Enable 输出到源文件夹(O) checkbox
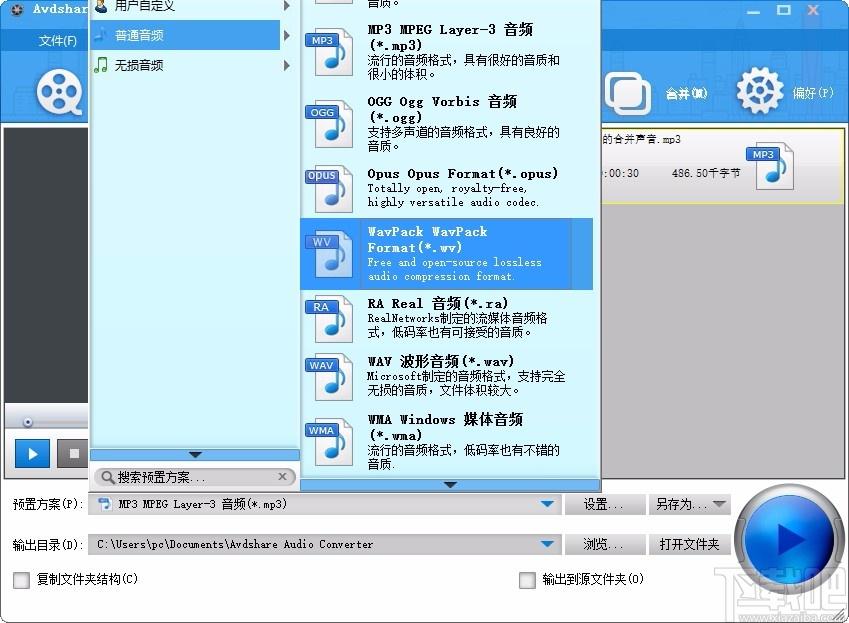 [527, 580]
